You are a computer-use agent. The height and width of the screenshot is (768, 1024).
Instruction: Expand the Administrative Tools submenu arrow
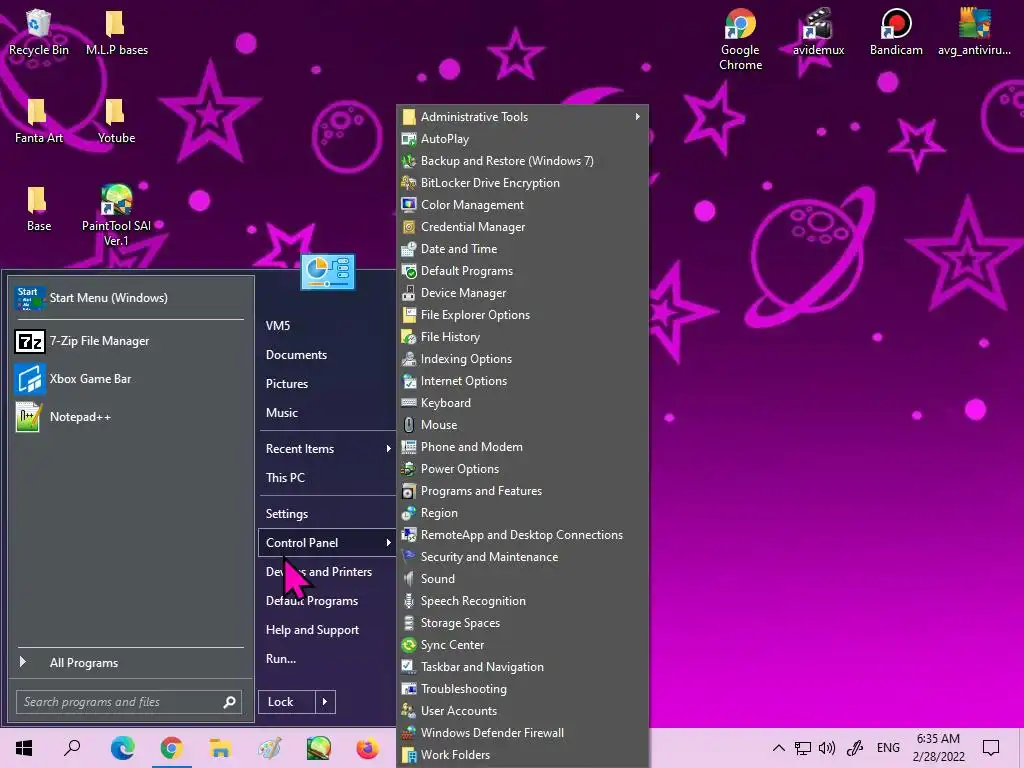point(637,116)
